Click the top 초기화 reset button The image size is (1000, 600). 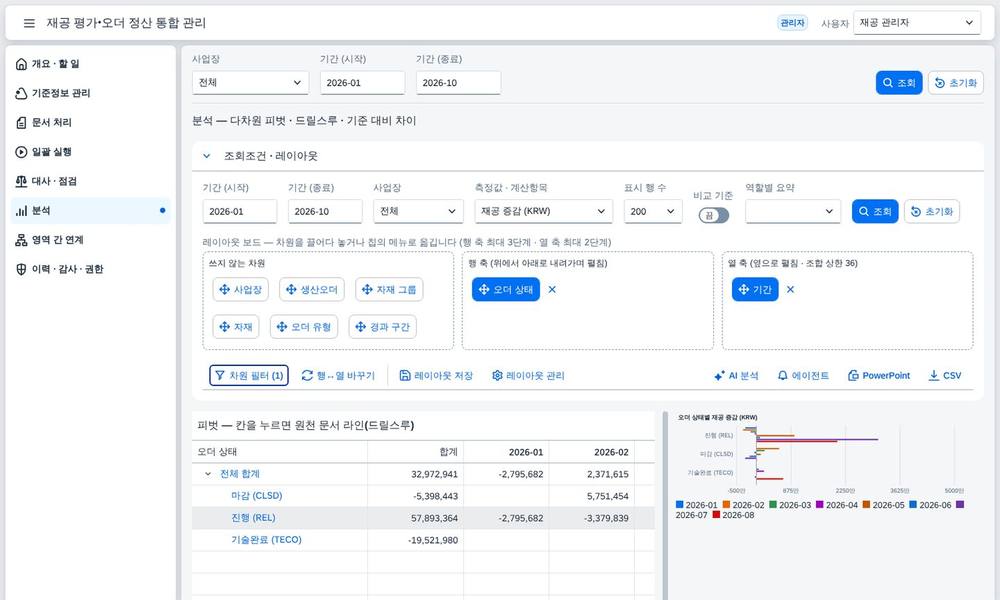tap(955, 83)
